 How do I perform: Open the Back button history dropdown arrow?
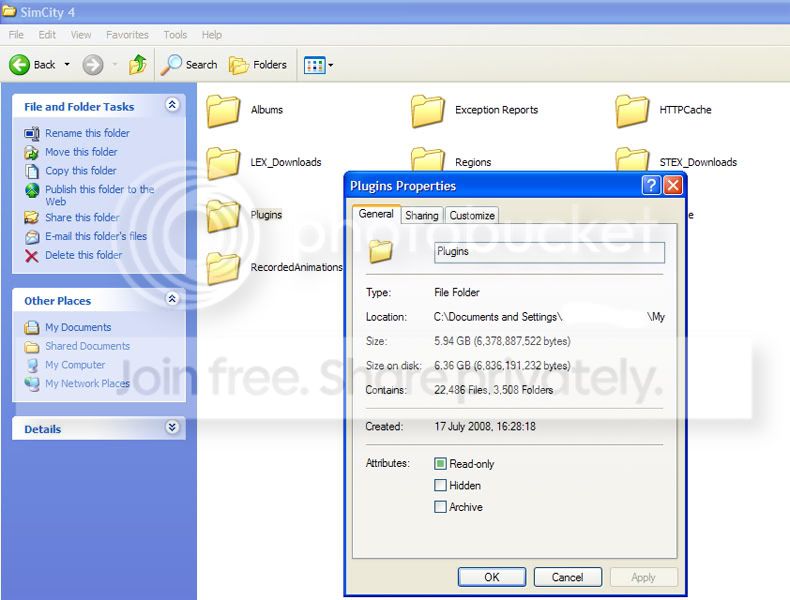67,64
